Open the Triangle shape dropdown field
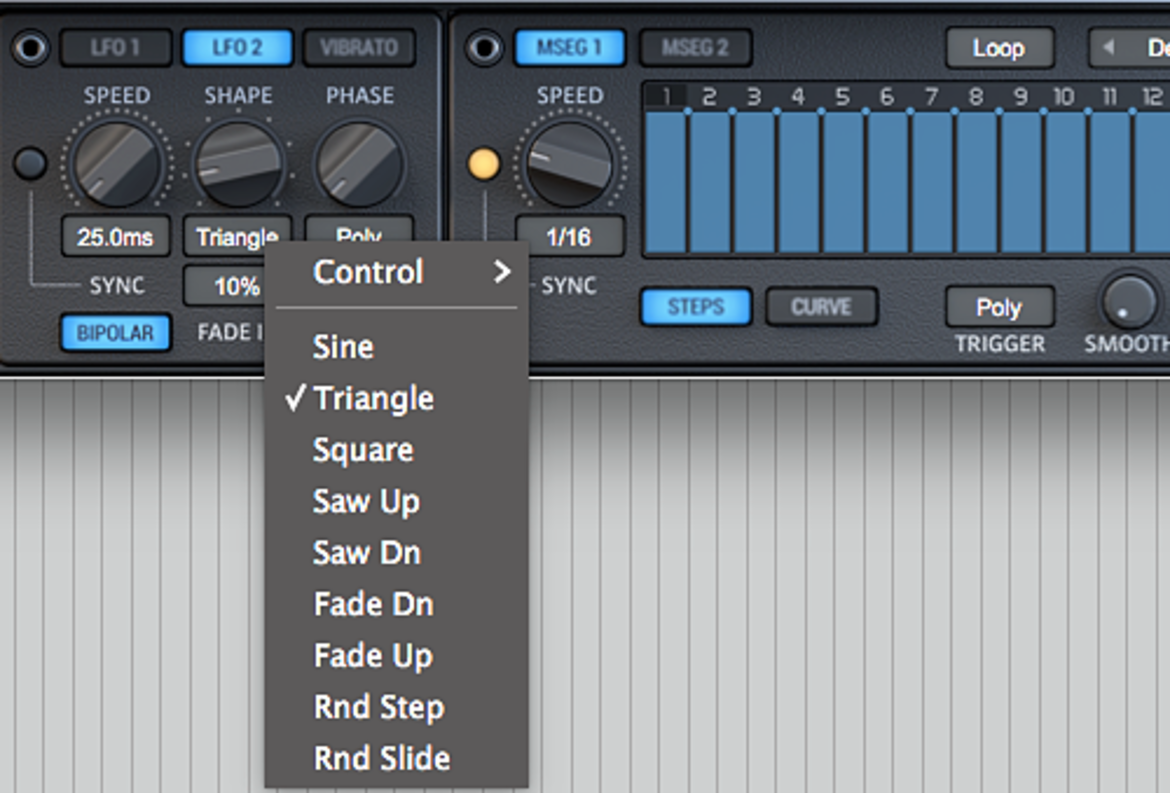 tap(237, 236)
